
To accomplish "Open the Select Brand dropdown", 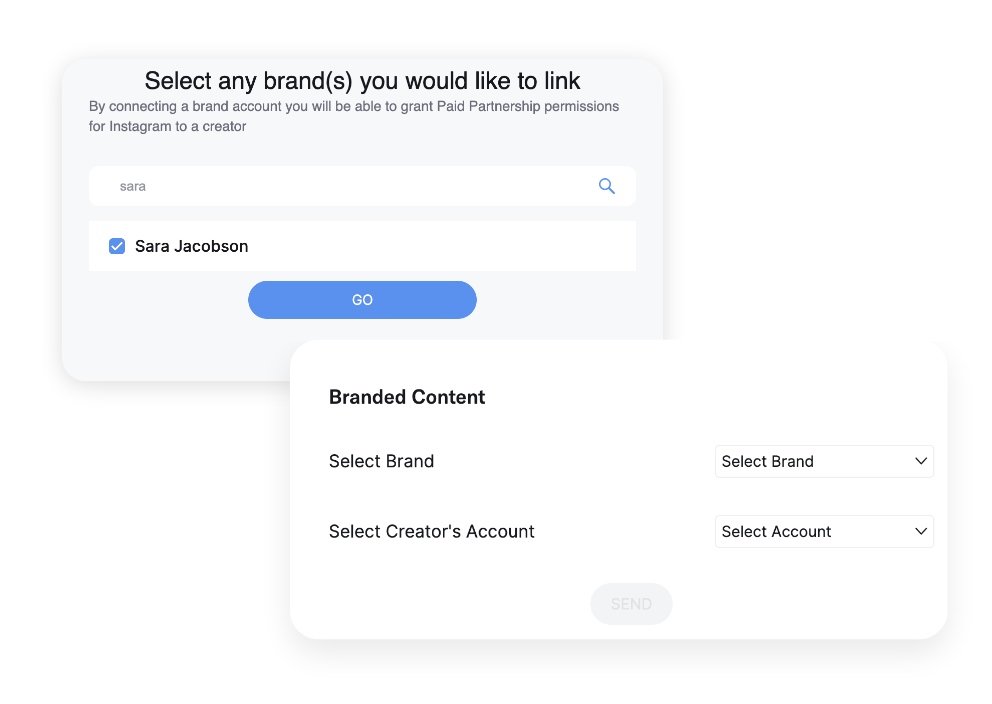I will tap(824, 462).
